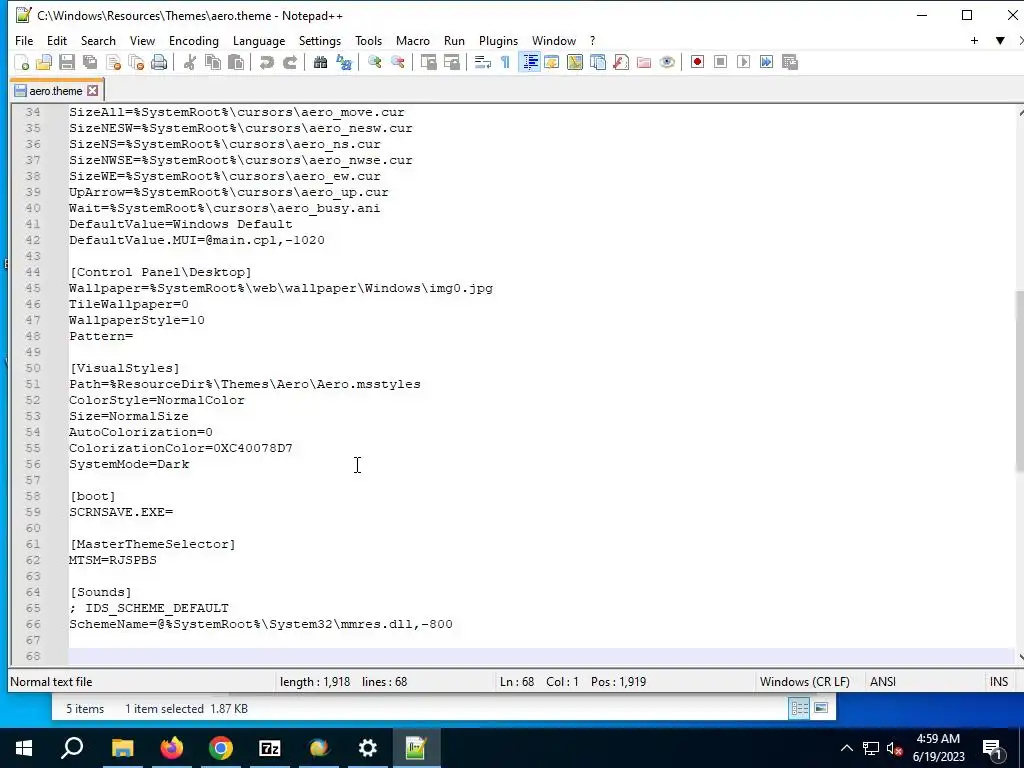Open the Tools menu
This screenshot has width=1024, height=768.
[368, 40]
